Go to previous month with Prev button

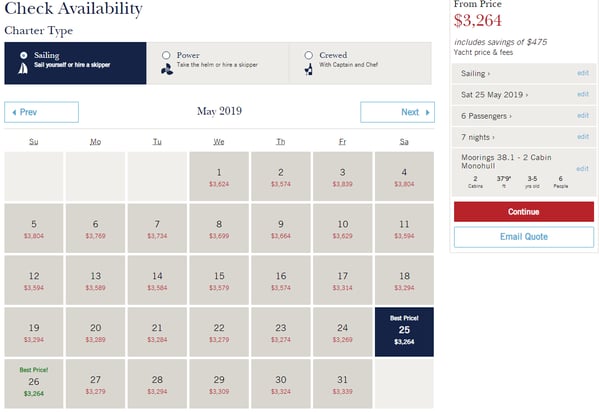[x=41, y=112]
